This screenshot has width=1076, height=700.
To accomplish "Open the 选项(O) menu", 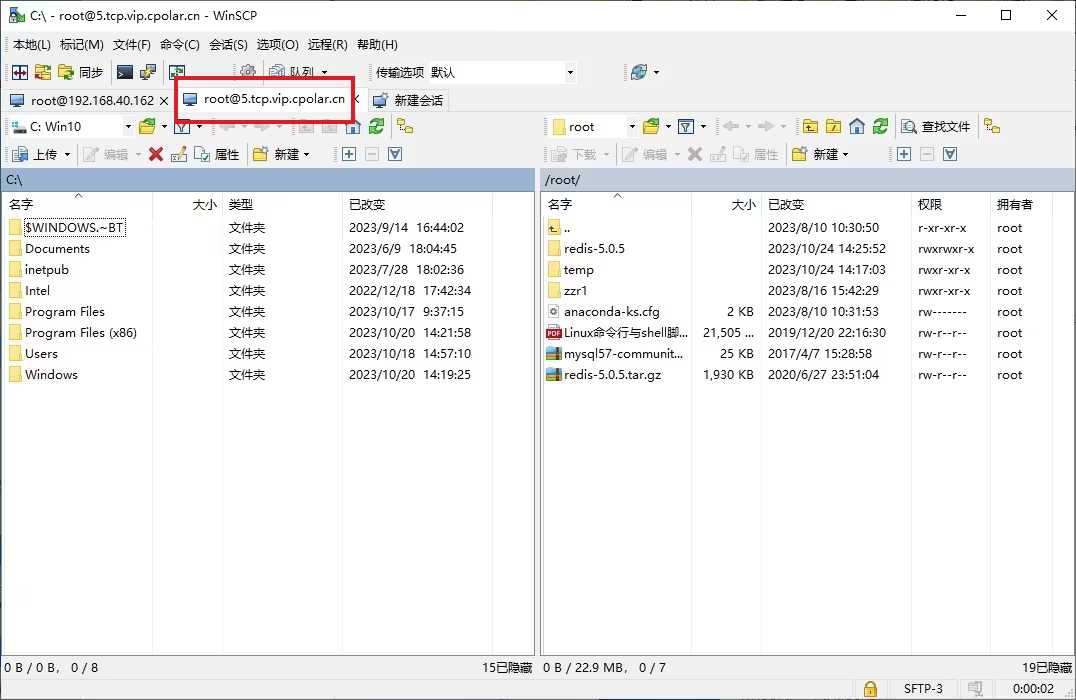I will pos(277,45).
